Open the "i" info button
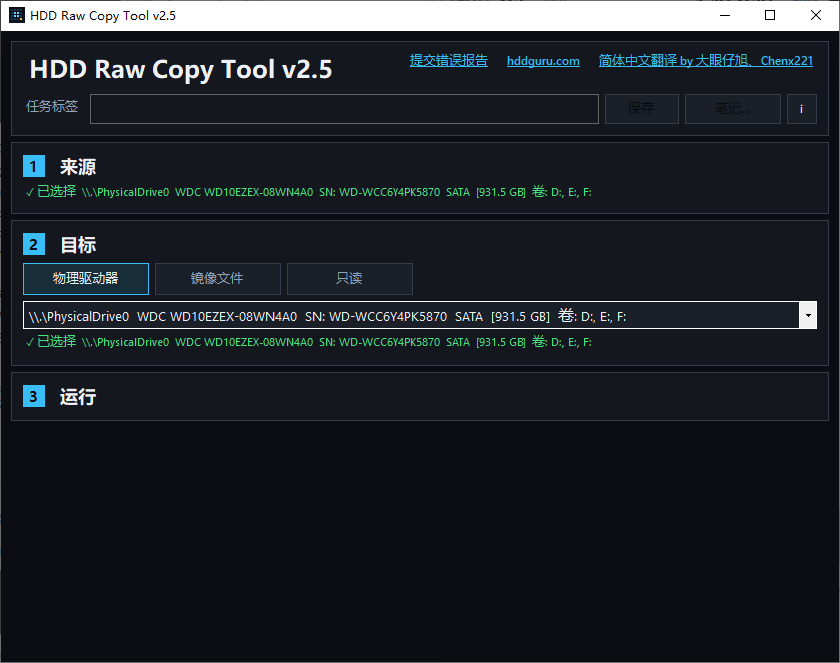This screenshot has width=840, height=663. point(802,109)
